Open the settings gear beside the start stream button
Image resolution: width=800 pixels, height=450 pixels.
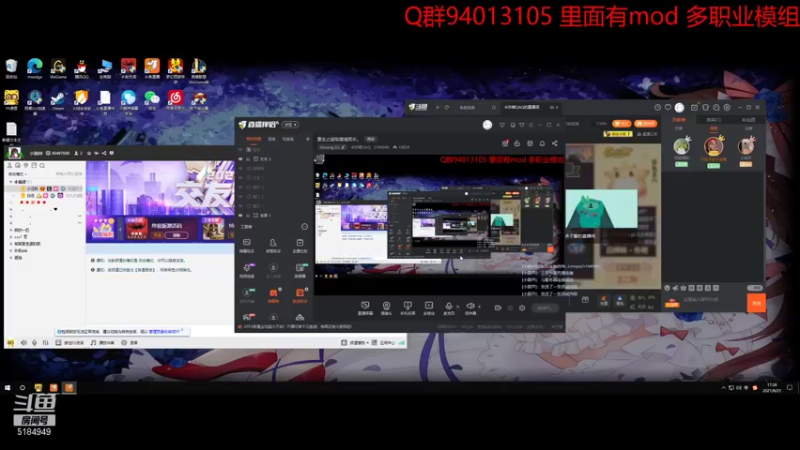pyautogui.click(x=522, y=308)
